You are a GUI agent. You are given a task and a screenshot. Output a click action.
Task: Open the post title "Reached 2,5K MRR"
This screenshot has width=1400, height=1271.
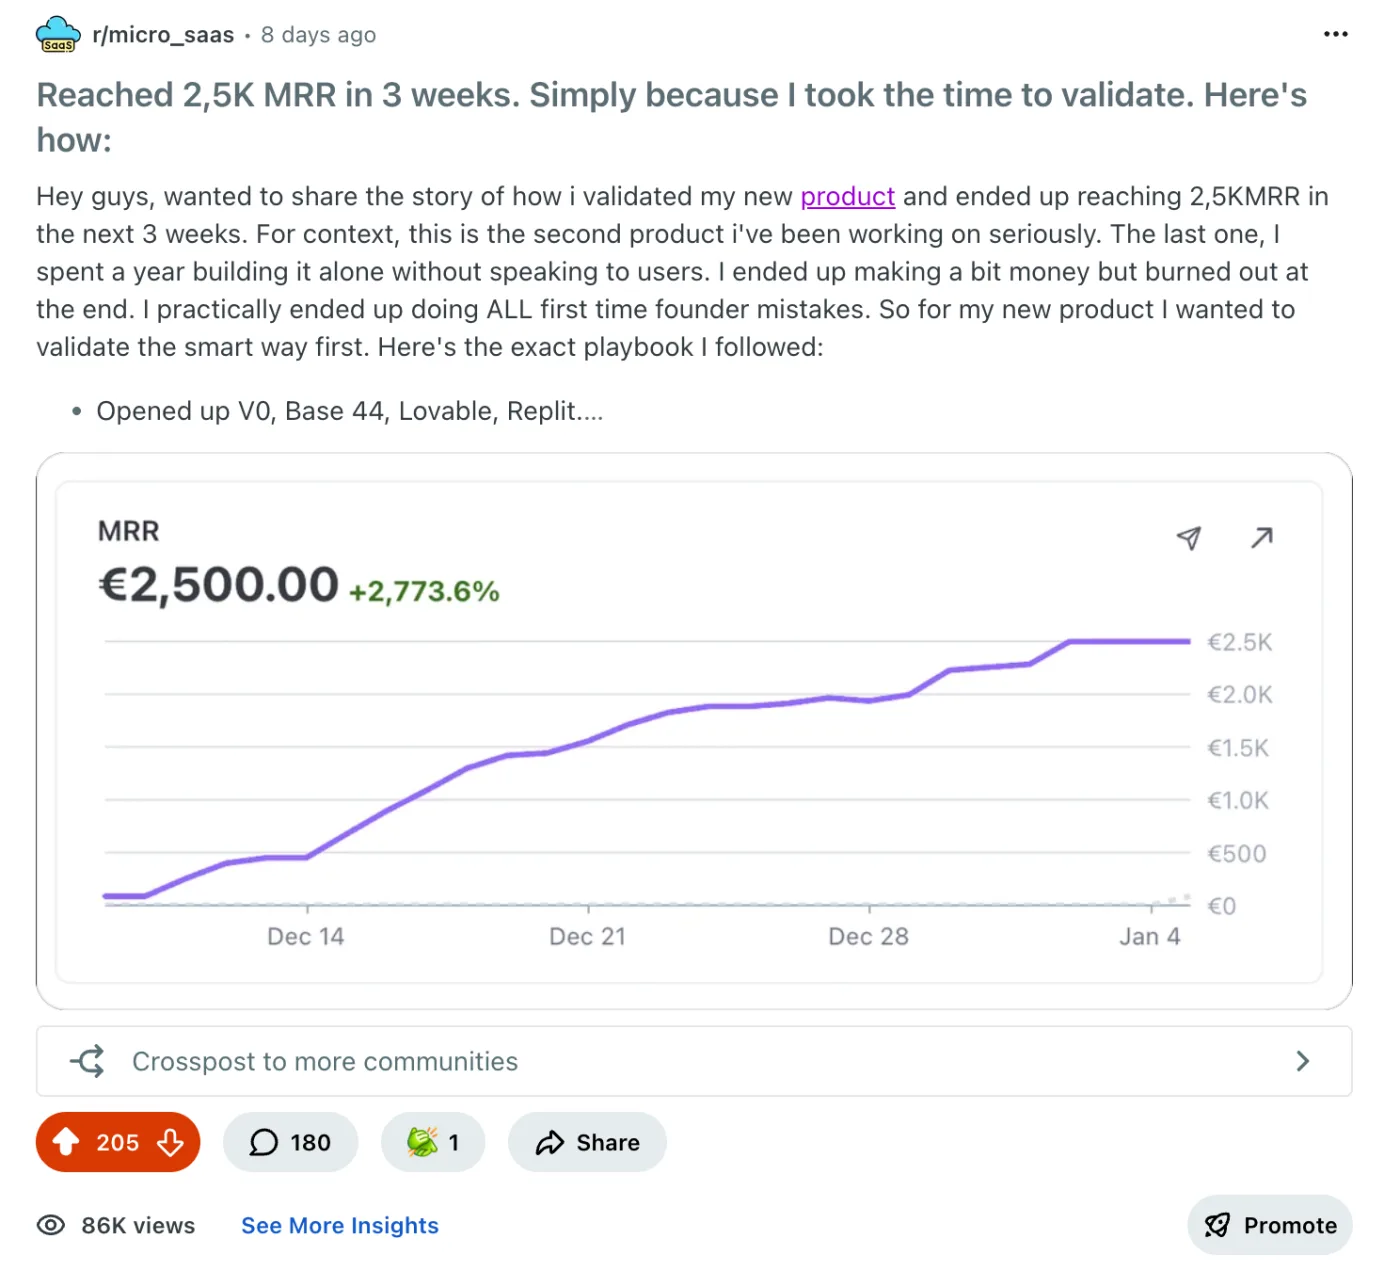pos(671,117)
